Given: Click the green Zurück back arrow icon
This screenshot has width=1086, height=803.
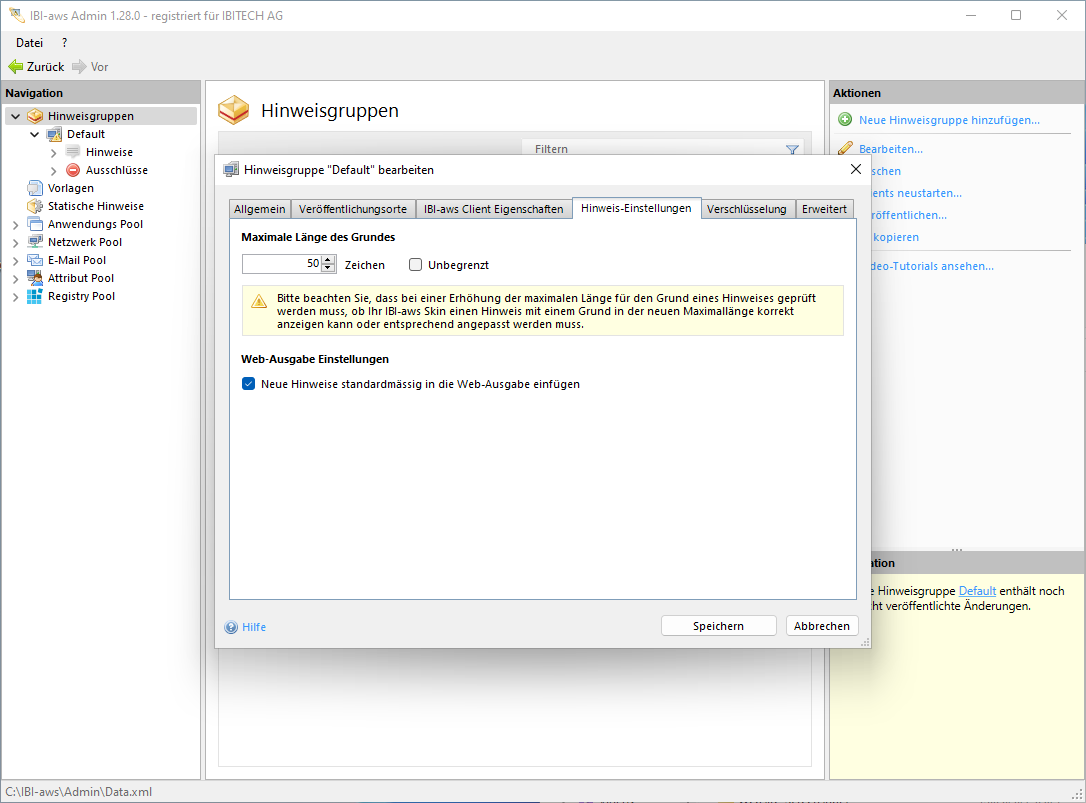Looking at the screenshot, I should pos(15,67).
